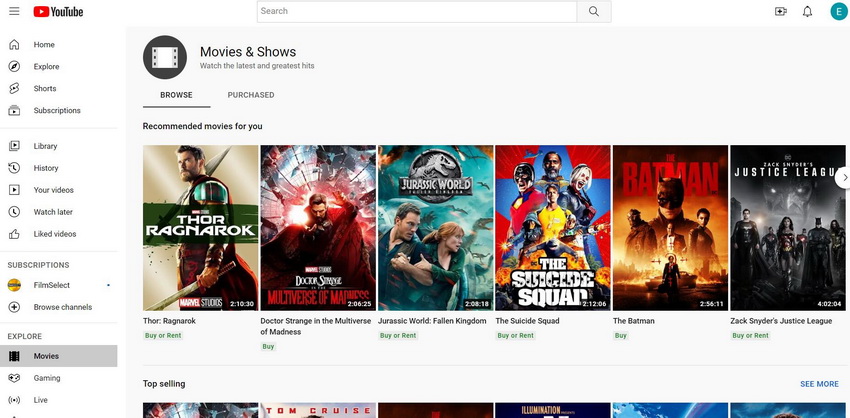Image resolution: width=850 pixels, height=418 pixels.
Task: Click the Gaming controller icon
Action: tap(14, 378)
